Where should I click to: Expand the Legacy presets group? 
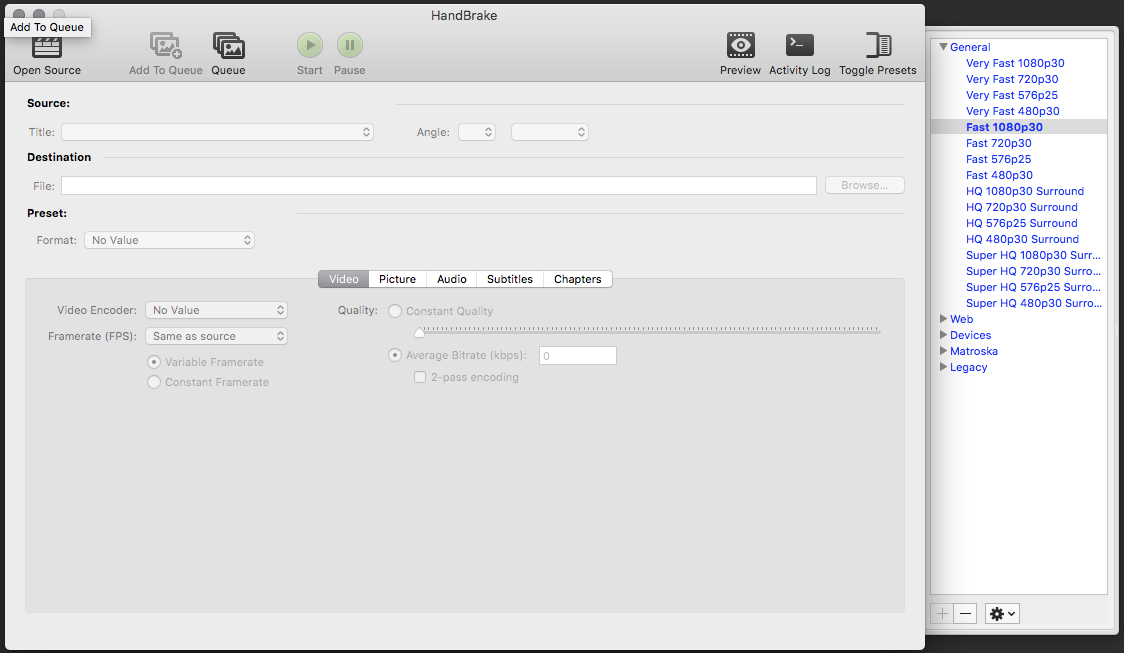[943, 367]
